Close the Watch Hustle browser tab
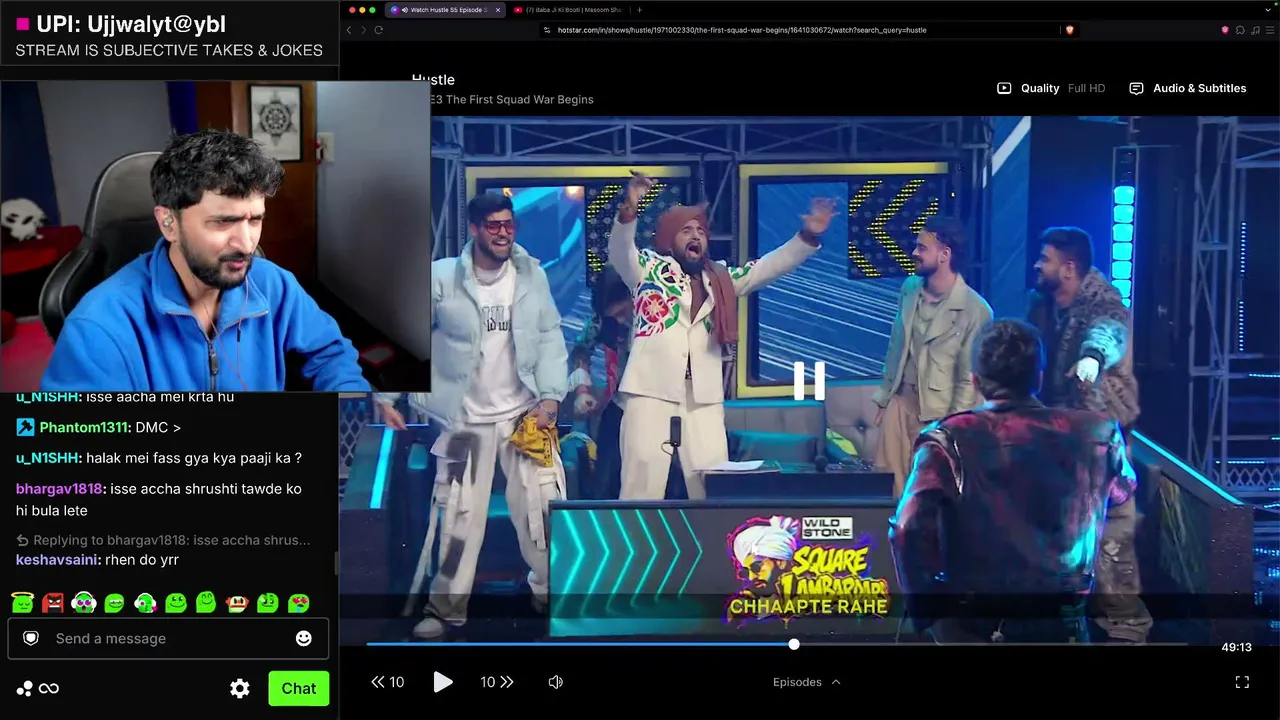Viewport: 1280px width, 720px height. [497, 10]
